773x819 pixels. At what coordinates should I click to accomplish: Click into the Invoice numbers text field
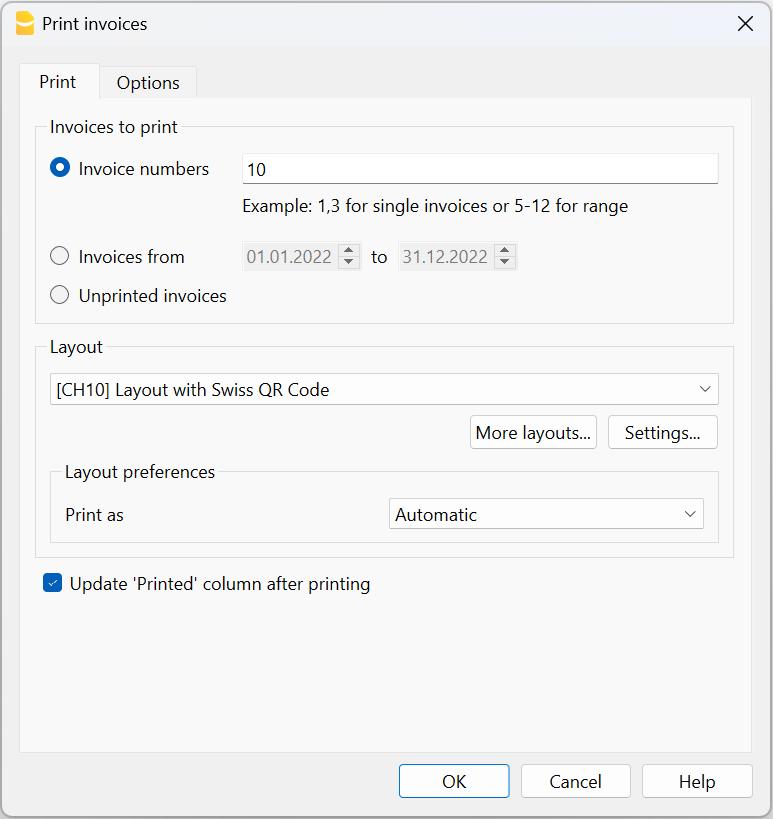(480, 169)
